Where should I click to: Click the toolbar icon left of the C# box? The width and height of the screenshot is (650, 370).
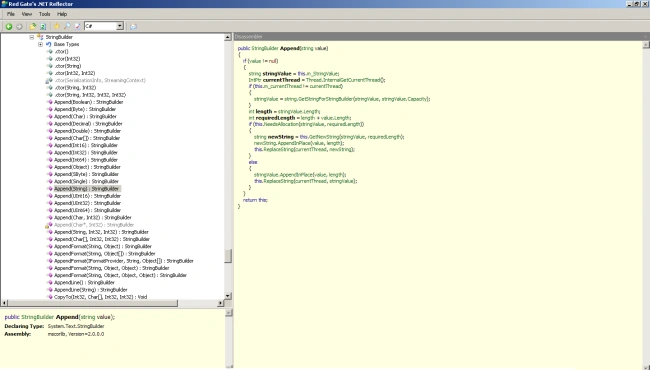coord(77,26)
